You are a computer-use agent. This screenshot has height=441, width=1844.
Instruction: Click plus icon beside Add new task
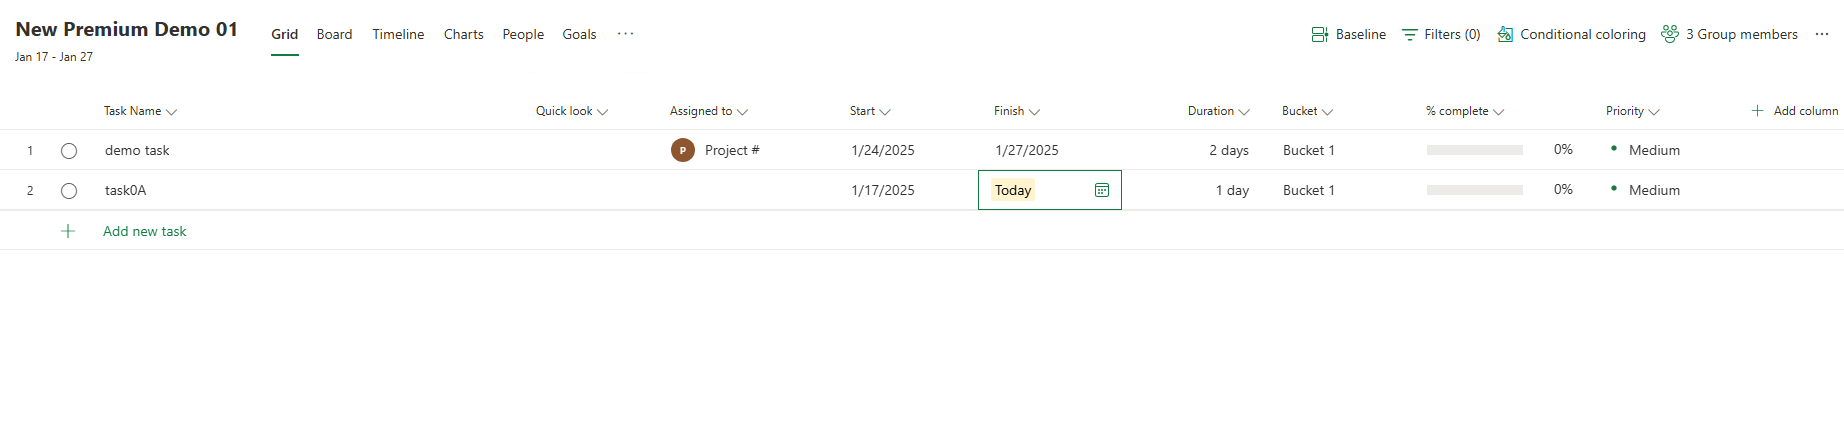pos(68,231)
